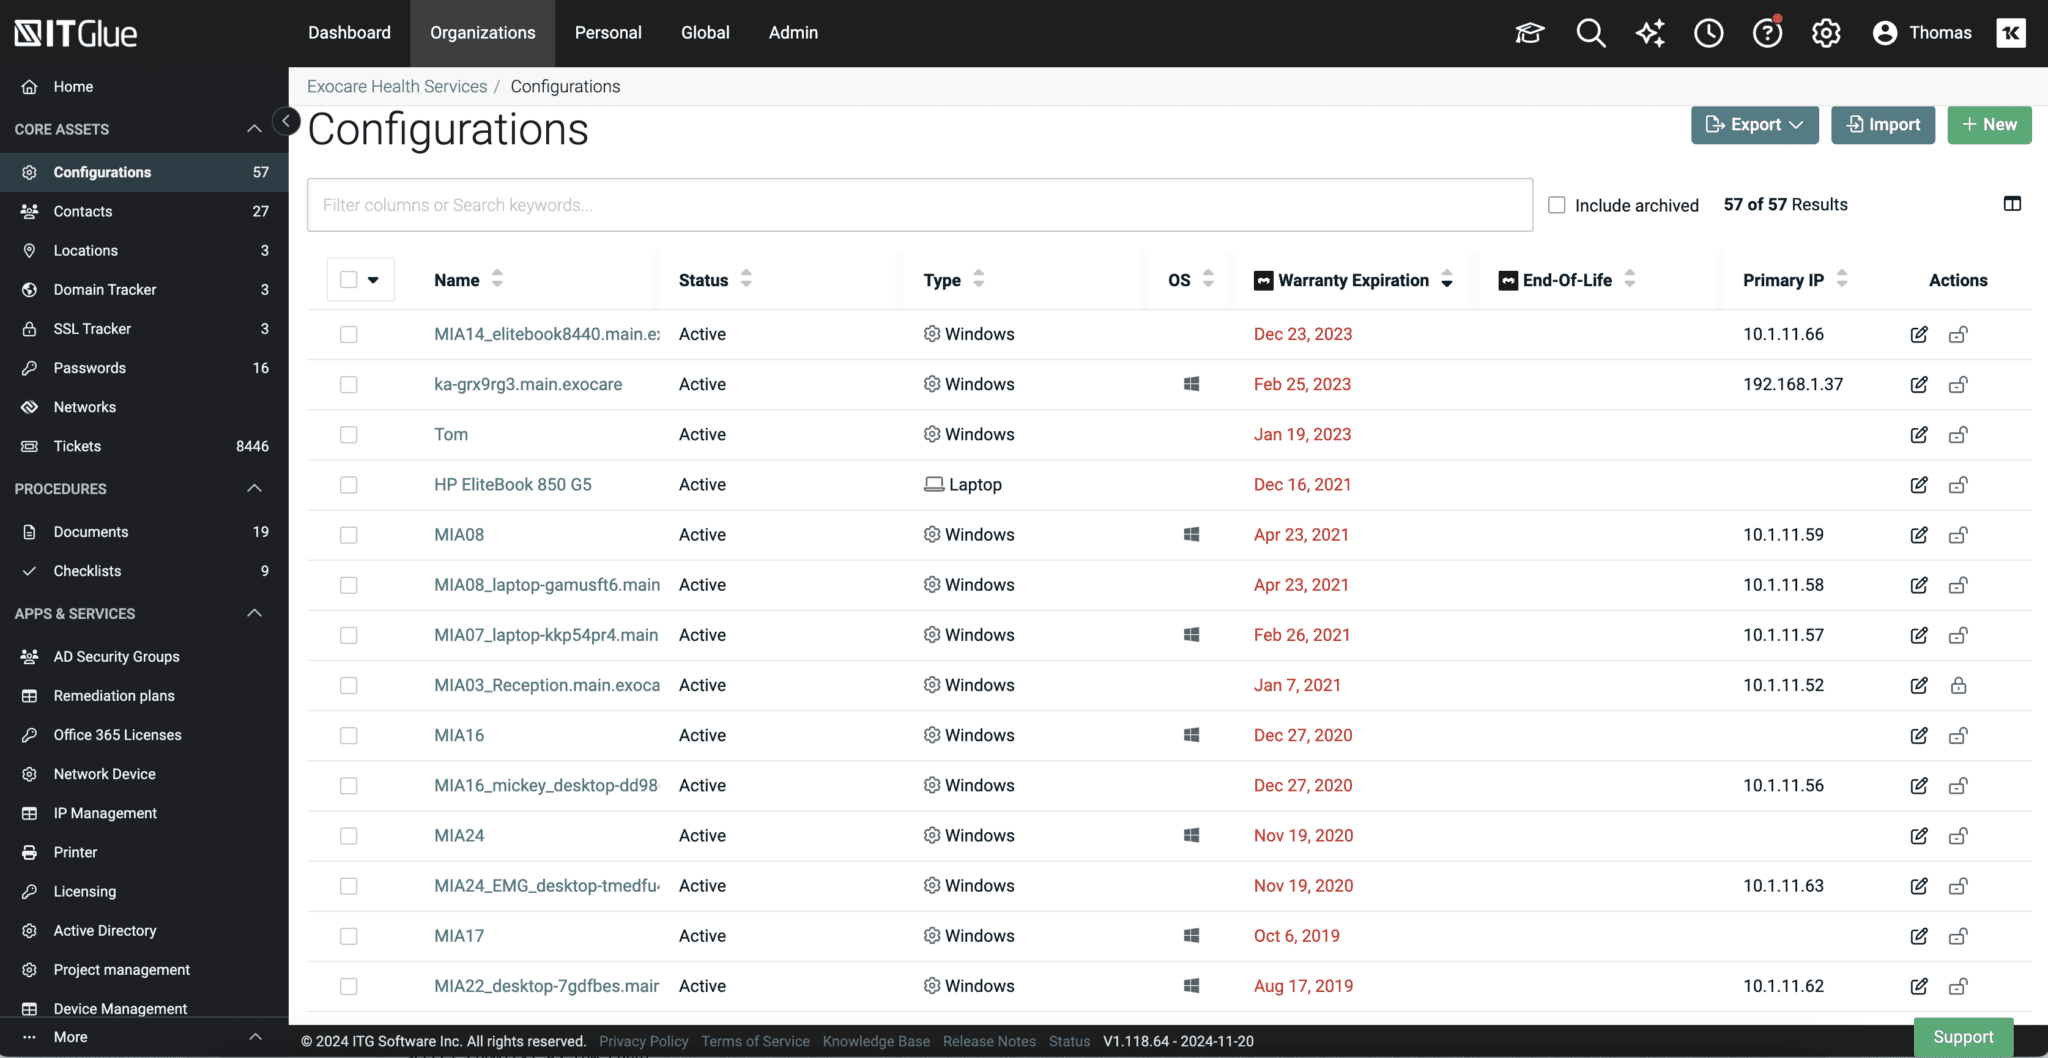Viewport: 2048px width, 1058px height.
Task: Enable the Include archived checkbox
Action: (1556, 204)
